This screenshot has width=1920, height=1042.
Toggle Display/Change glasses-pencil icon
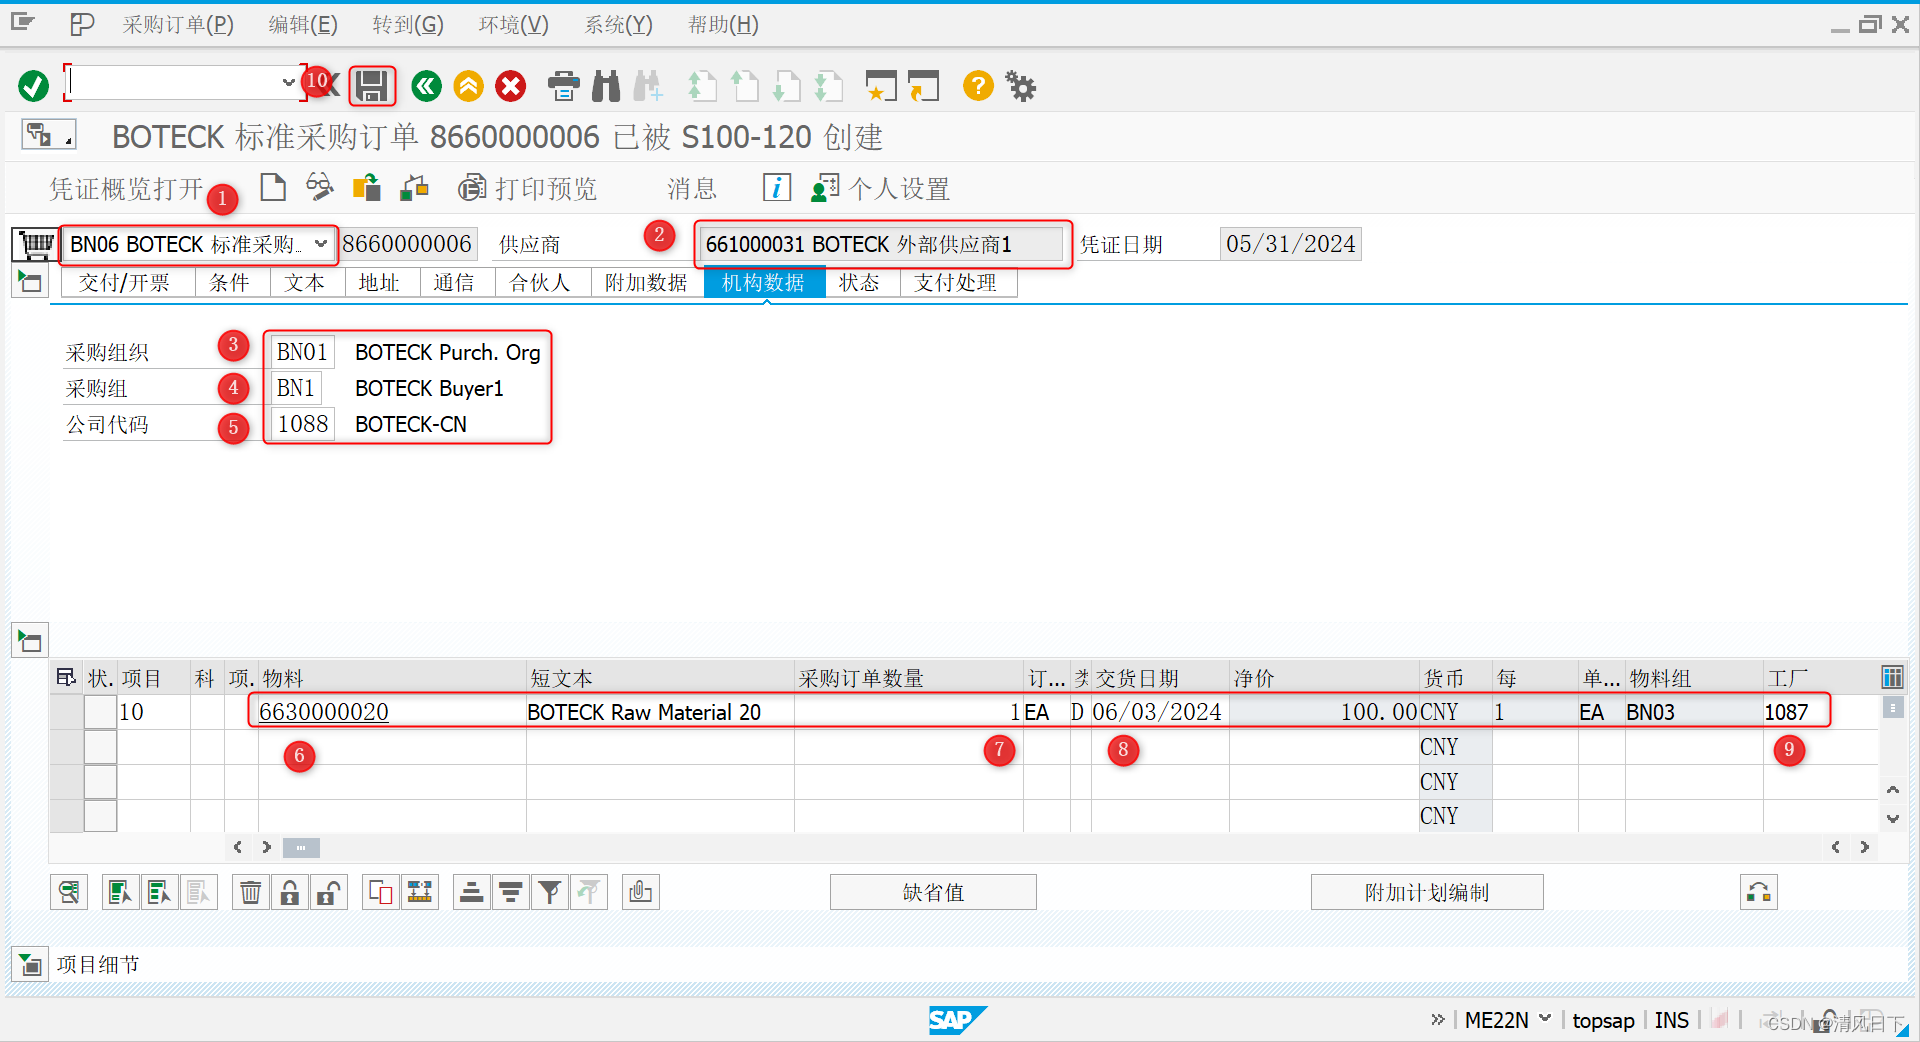pyautogui.click(x=319, y=187)
